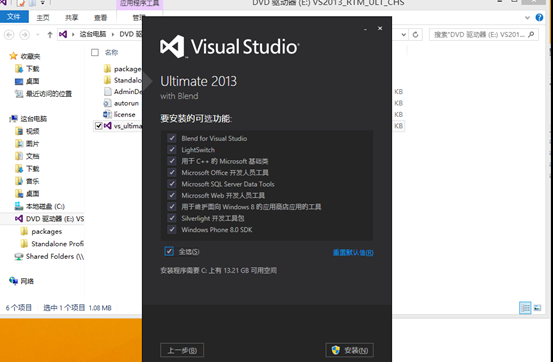Close the Visual Studio installer dialog
This screenshot has height=362, width=553.
tap(380, 28)
